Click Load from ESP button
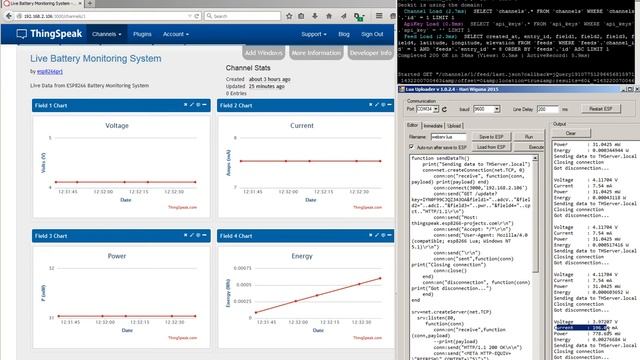Viewport: 640px width, 360px height. 491,147
